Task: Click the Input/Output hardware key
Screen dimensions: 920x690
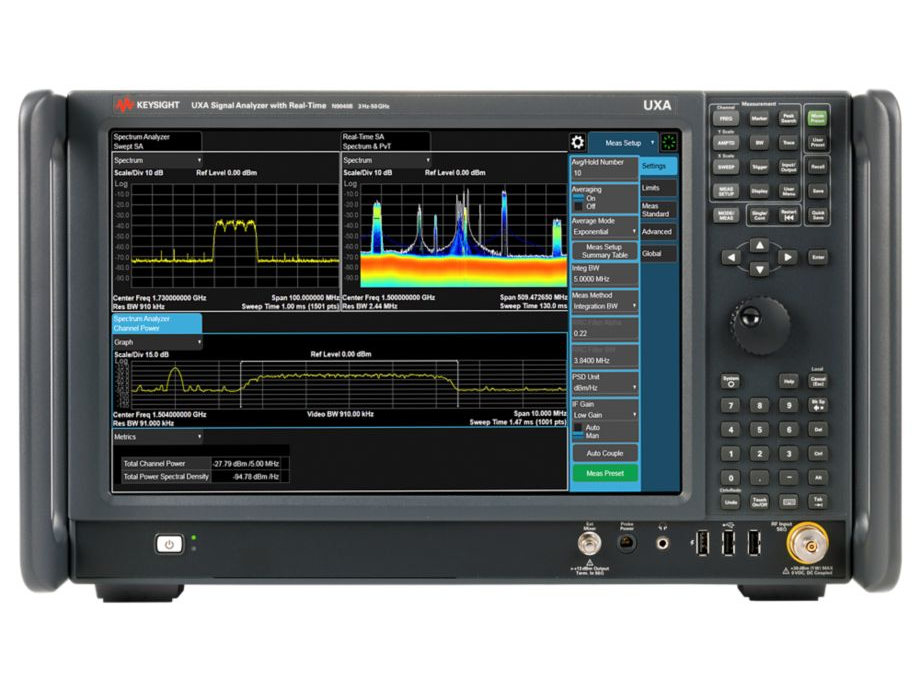Action: click(x=789, y=167)
